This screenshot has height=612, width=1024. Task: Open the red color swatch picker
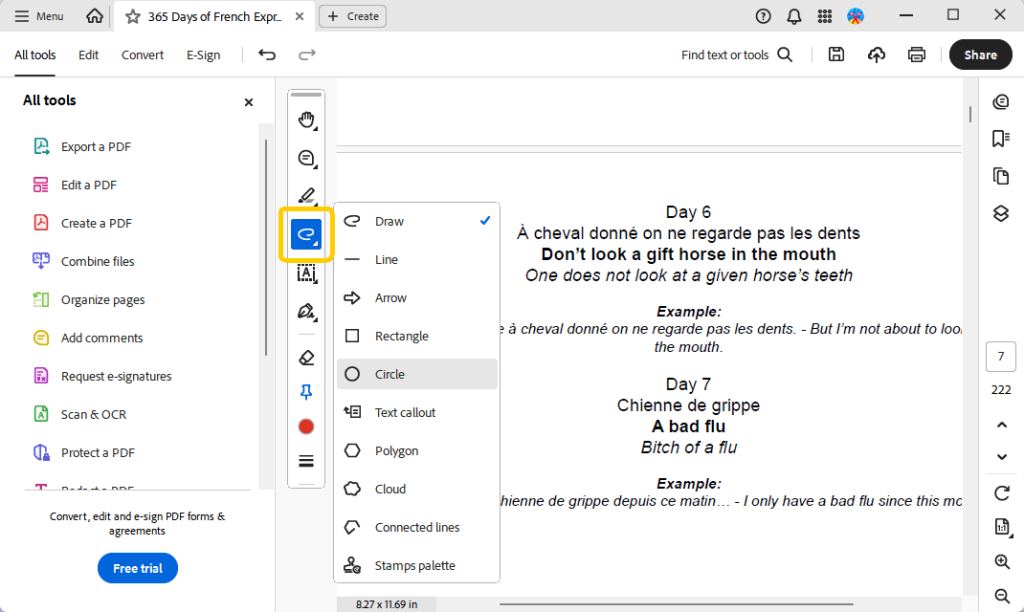tap(306, 427)
